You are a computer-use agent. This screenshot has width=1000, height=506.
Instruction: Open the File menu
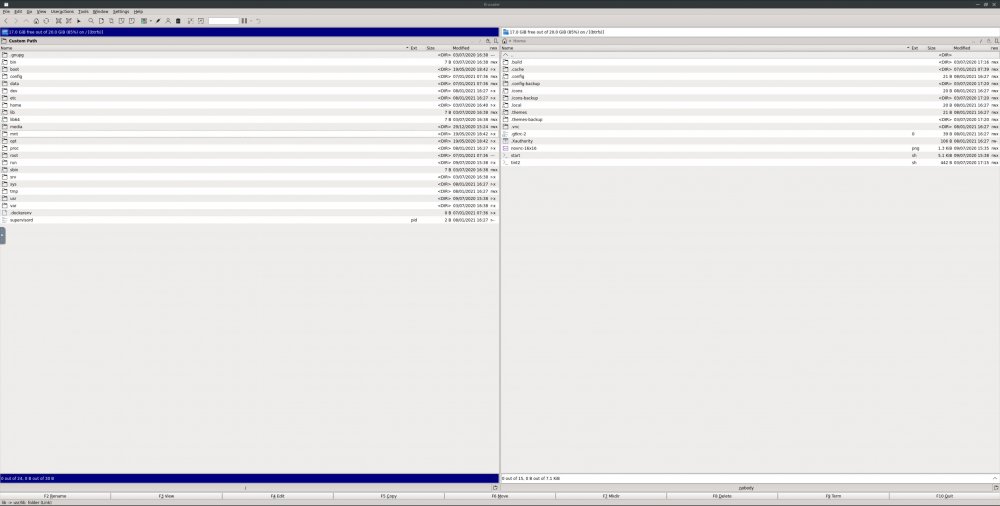click(6, 11)
